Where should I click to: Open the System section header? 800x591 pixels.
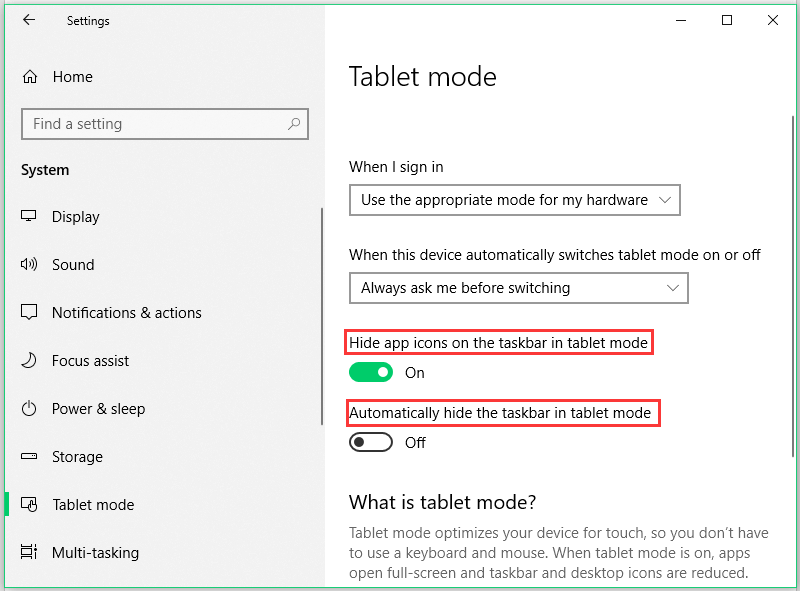pos(45,170)
